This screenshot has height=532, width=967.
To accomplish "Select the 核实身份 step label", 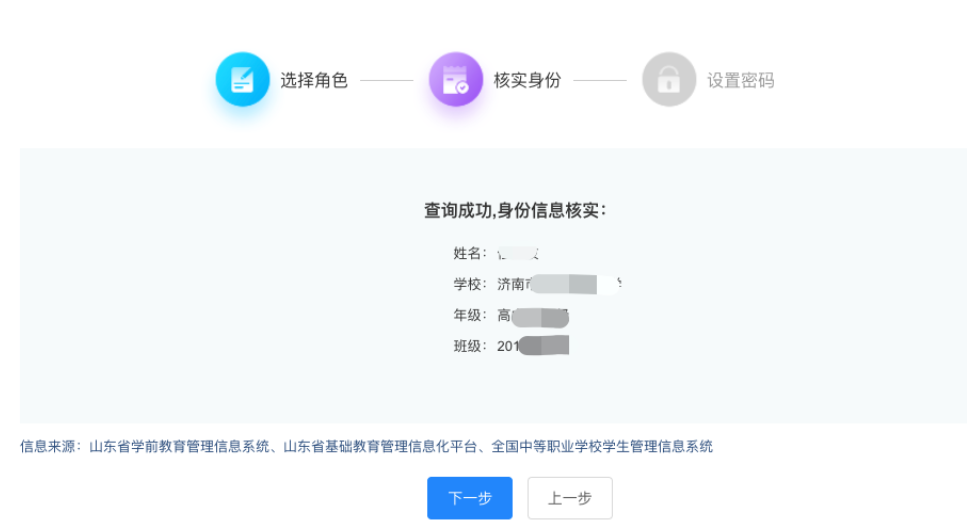I will pyautogui.click(x=527, y=80).
